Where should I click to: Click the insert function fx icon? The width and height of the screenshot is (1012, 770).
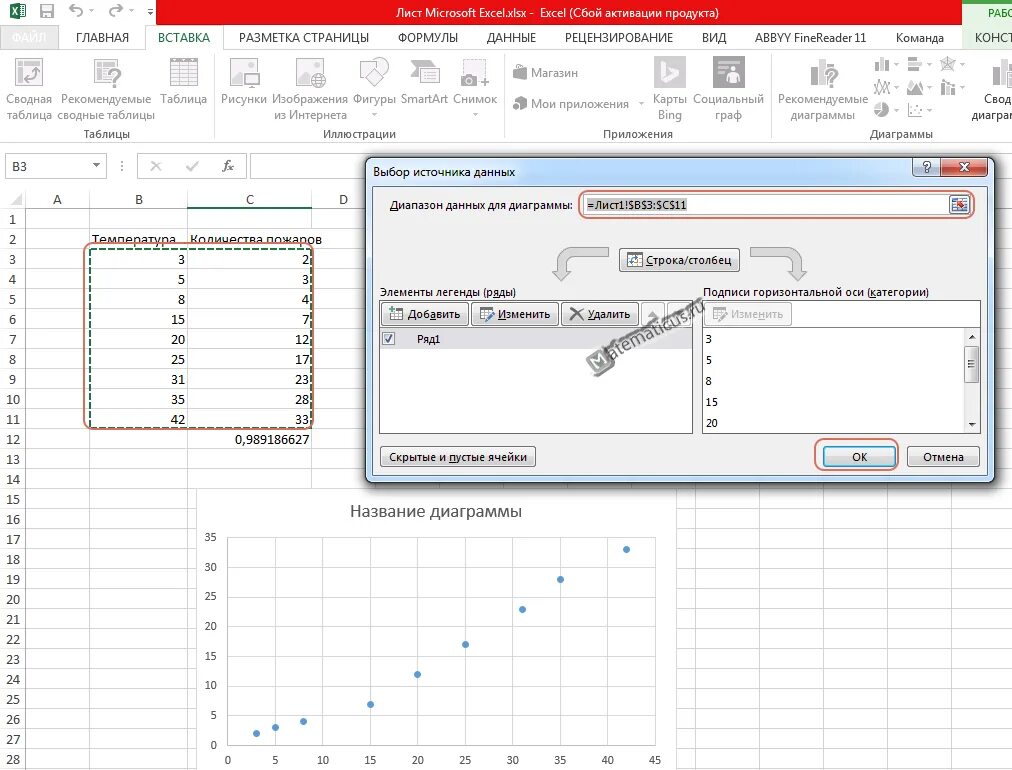[227, 166]
